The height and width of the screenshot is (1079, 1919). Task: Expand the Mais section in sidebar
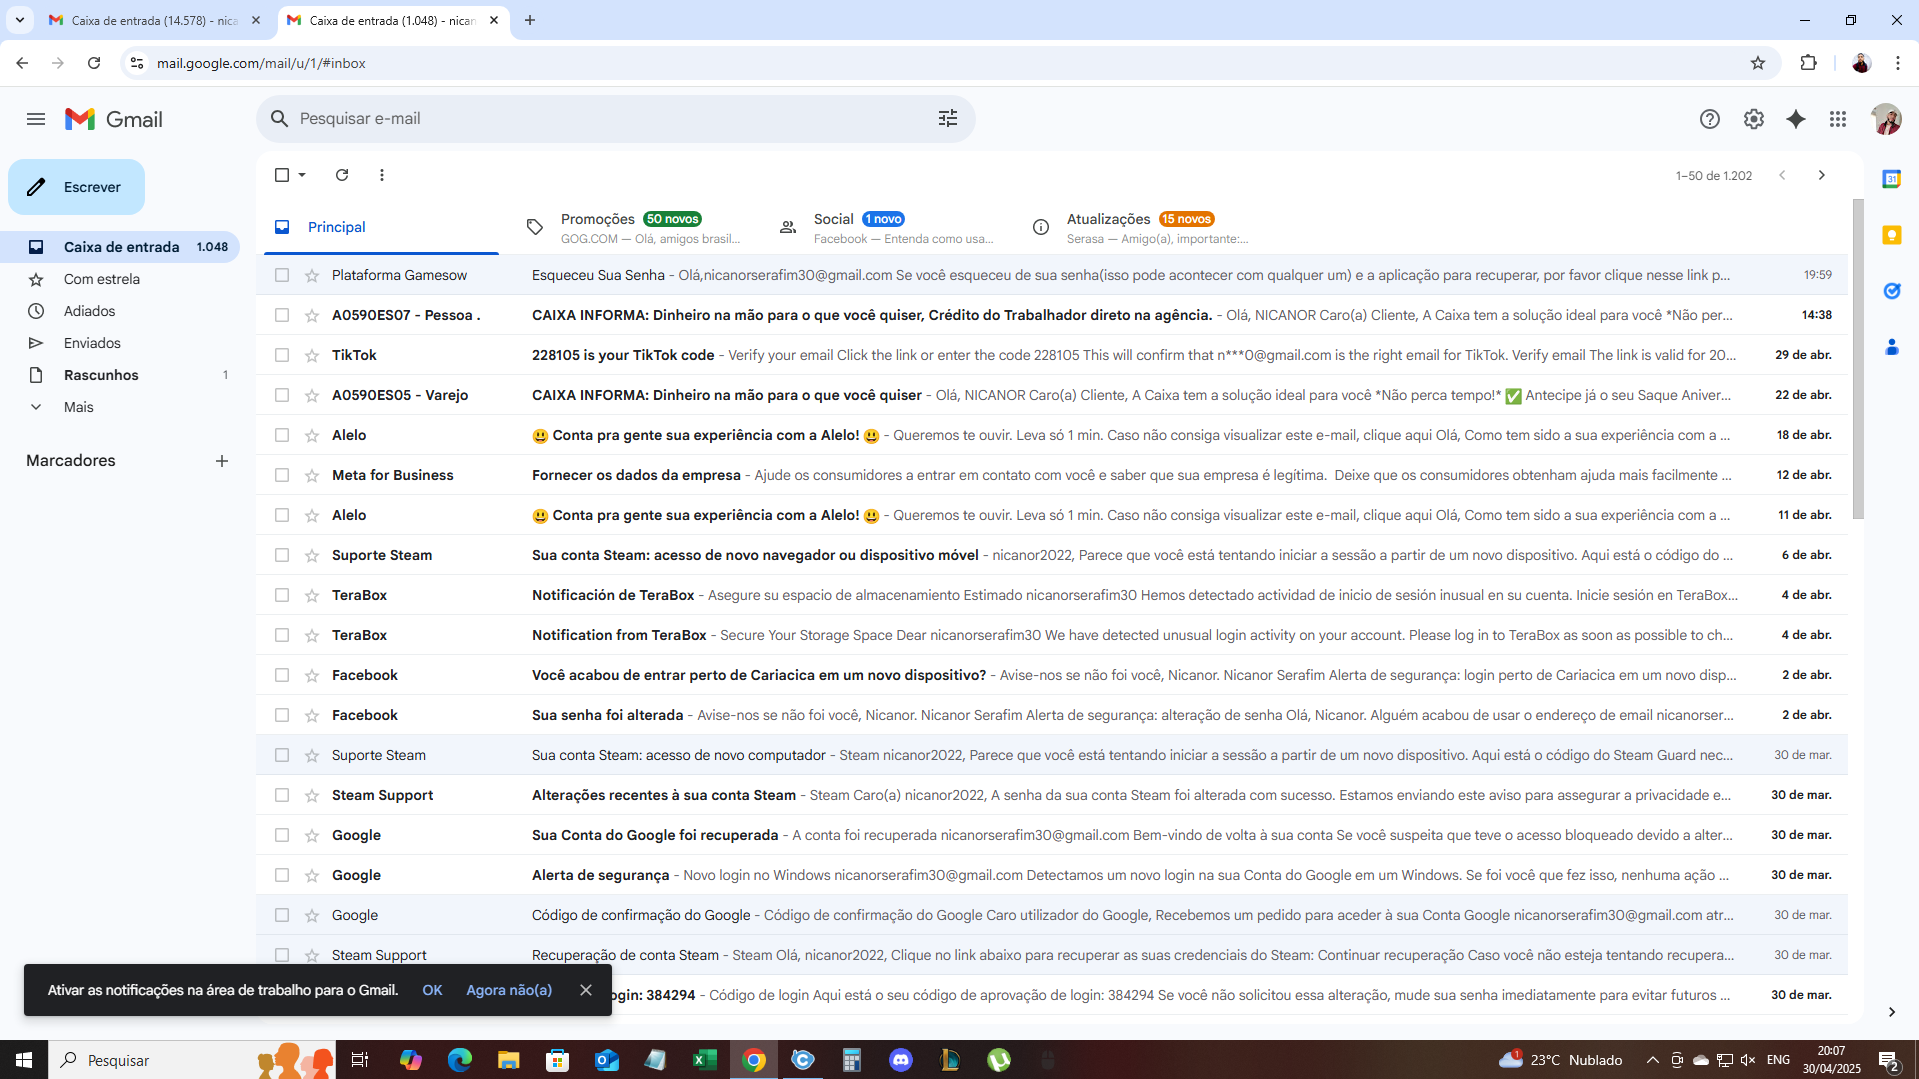tap(78, 407)
